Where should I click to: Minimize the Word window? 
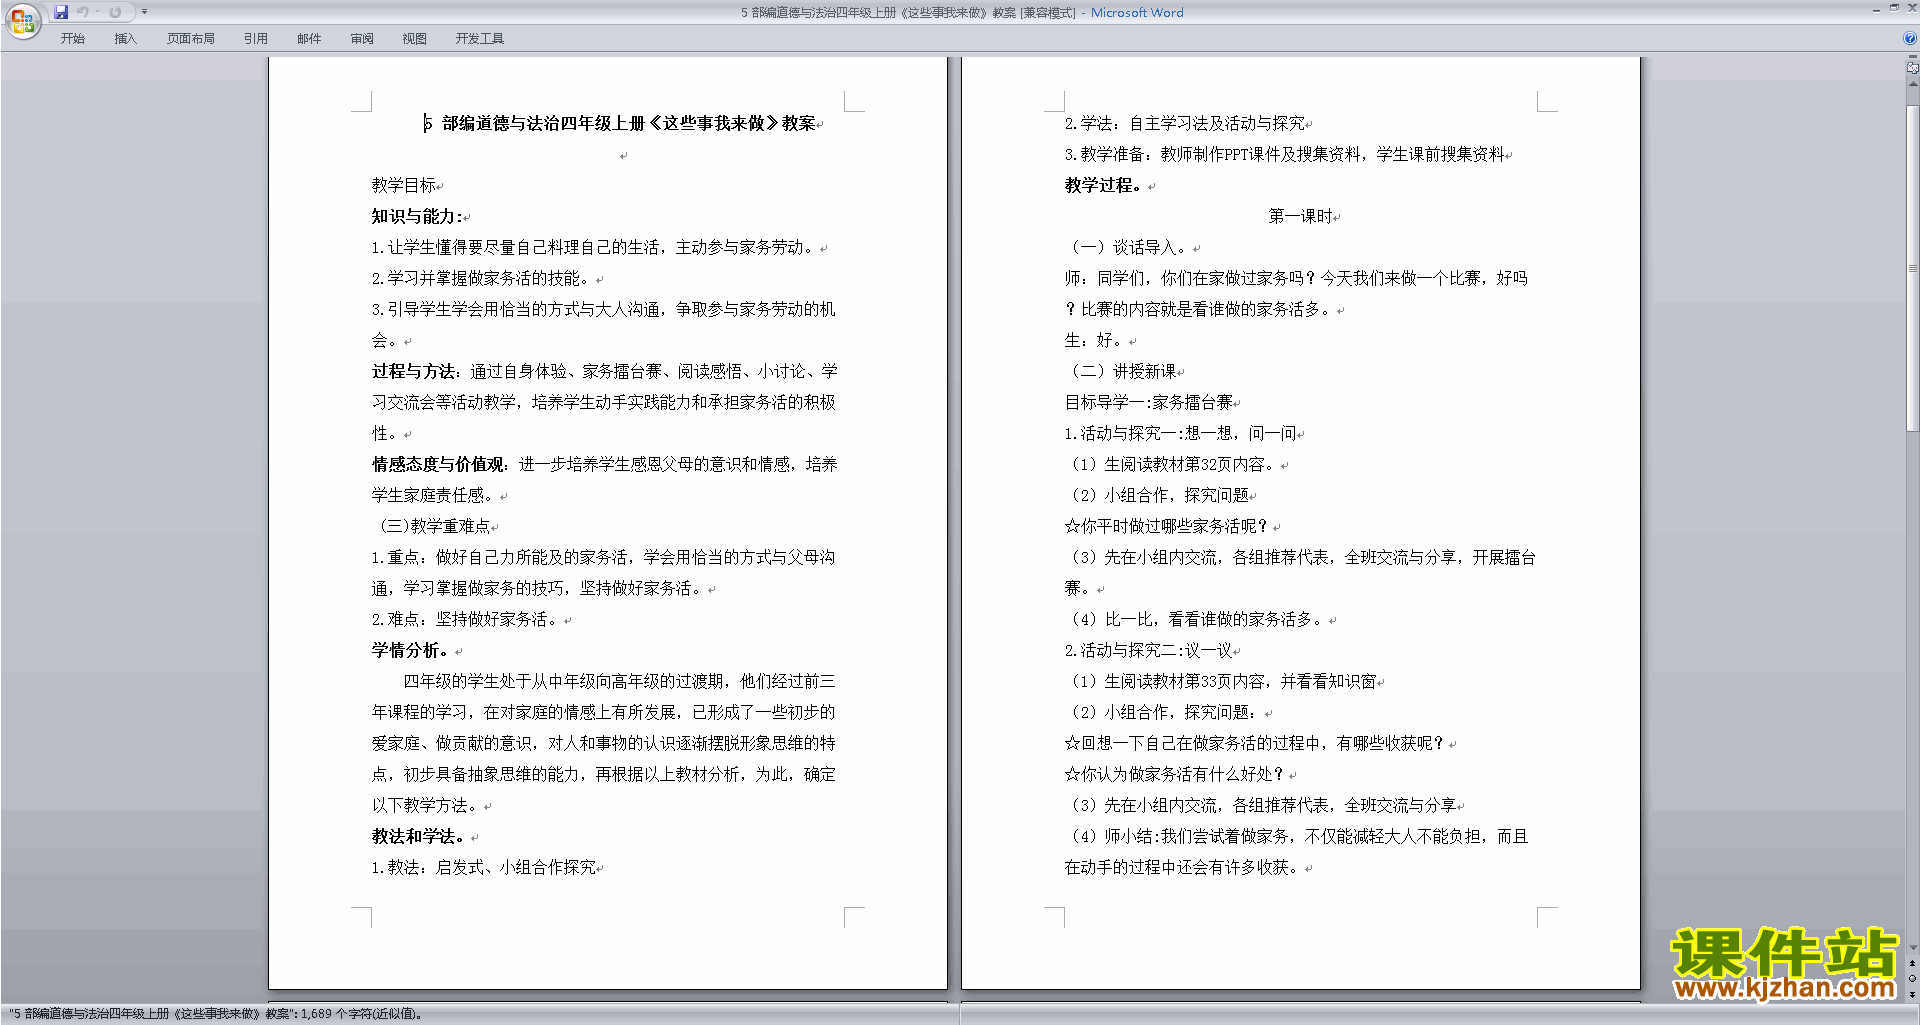pyautogui.click(x=1876, y=9)
